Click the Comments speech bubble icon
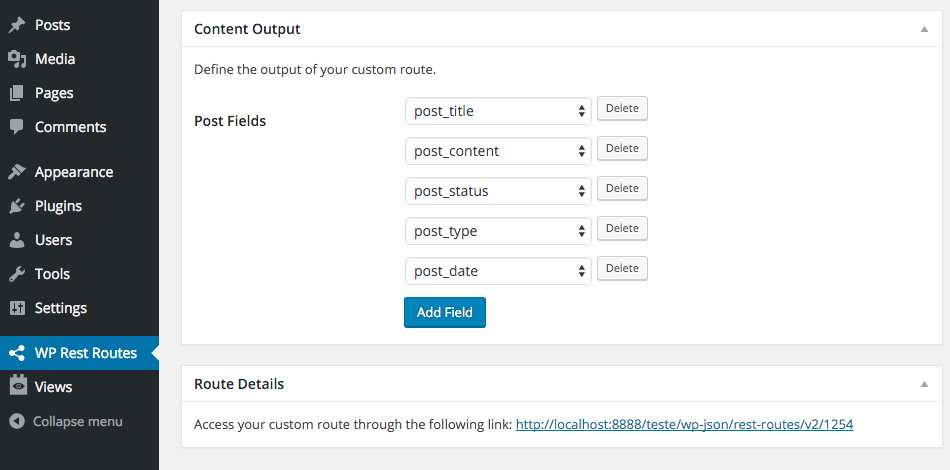950x470 pixels. [x=17, y=127]
